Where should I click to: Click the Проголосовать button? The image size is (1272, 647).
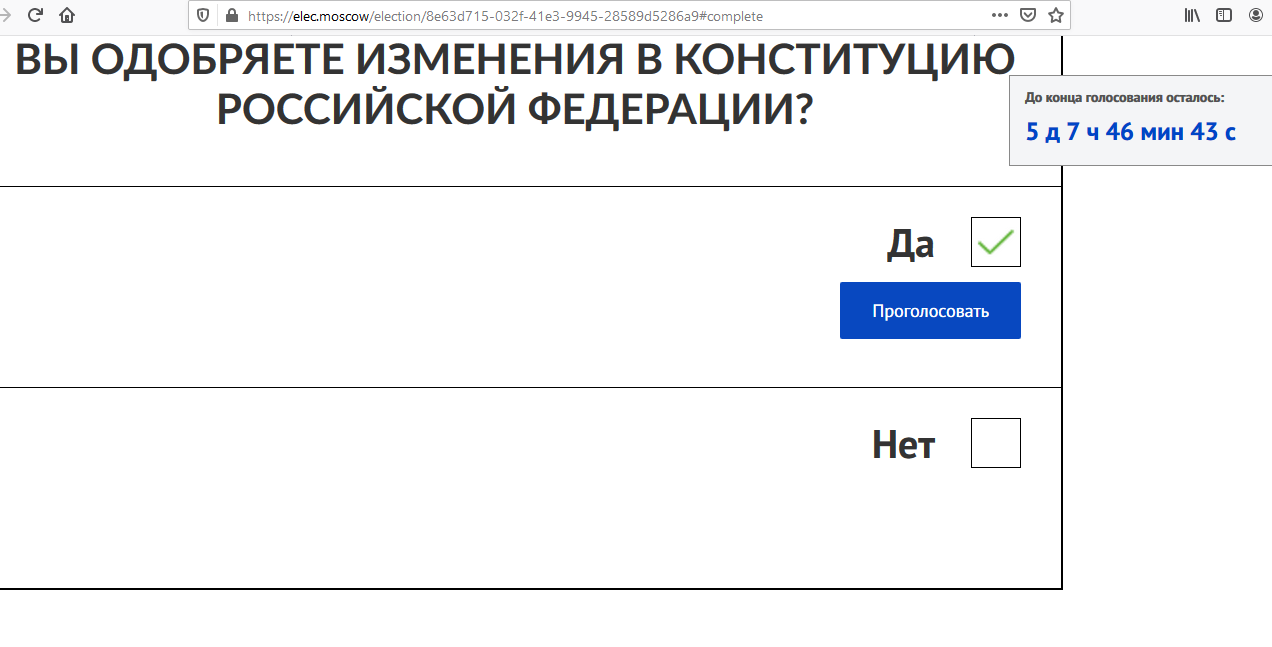[930, 310]
